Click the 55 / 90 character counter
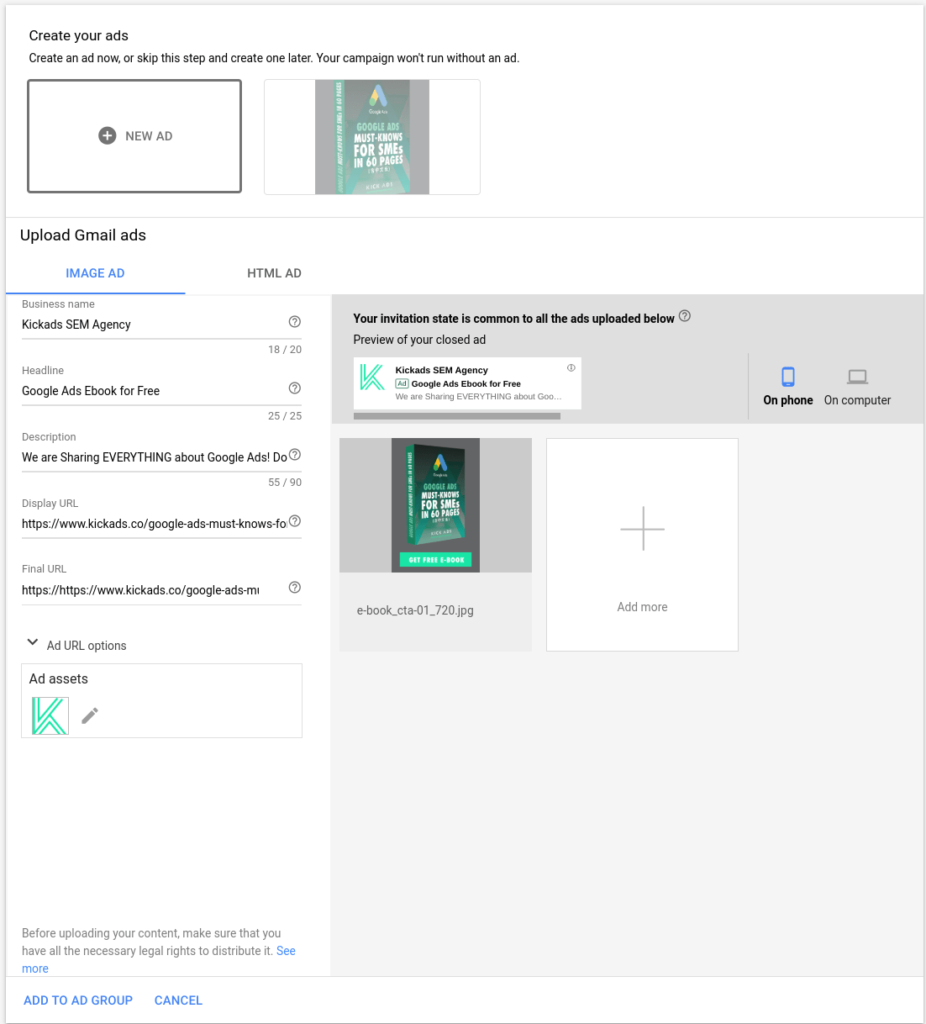Image resolution: width=926 pixels, height=1024 pixels. (285, 482)
